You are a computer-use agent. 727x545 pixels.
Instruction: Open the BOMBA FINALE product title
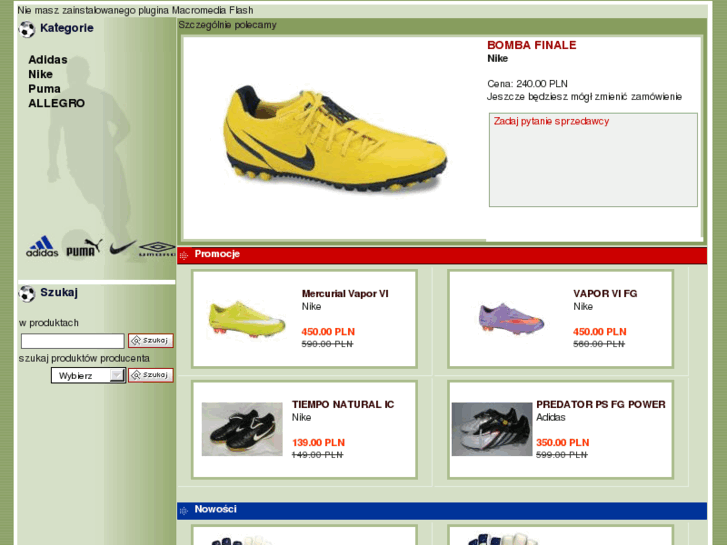(x=531, y=45)
